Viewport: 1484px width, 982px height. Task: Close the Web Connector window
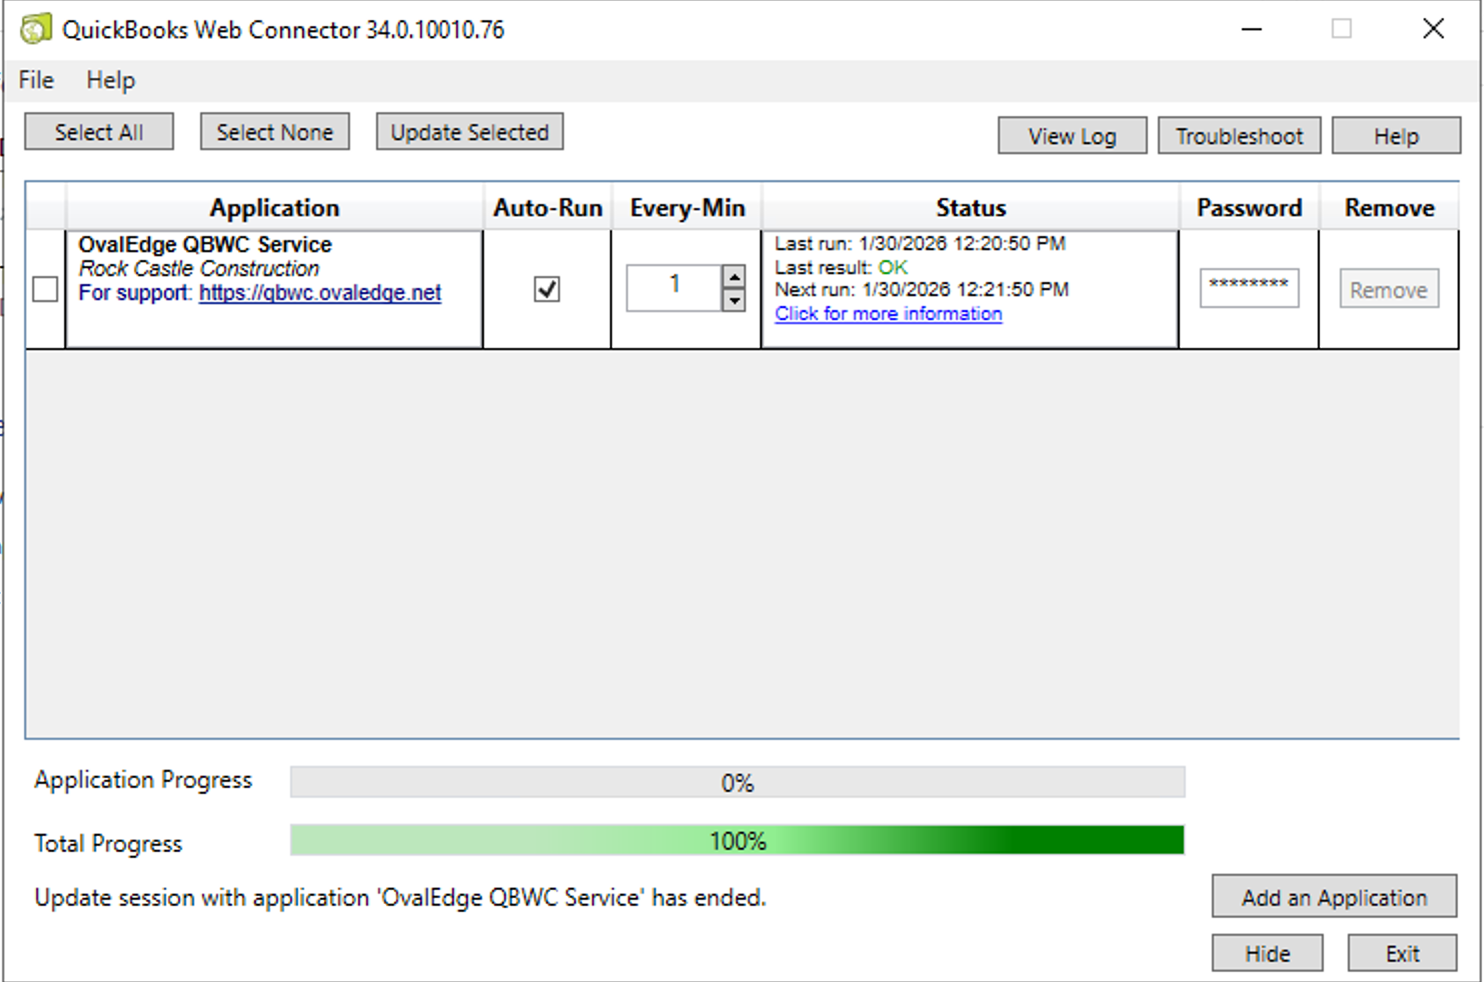point(1433,29)
